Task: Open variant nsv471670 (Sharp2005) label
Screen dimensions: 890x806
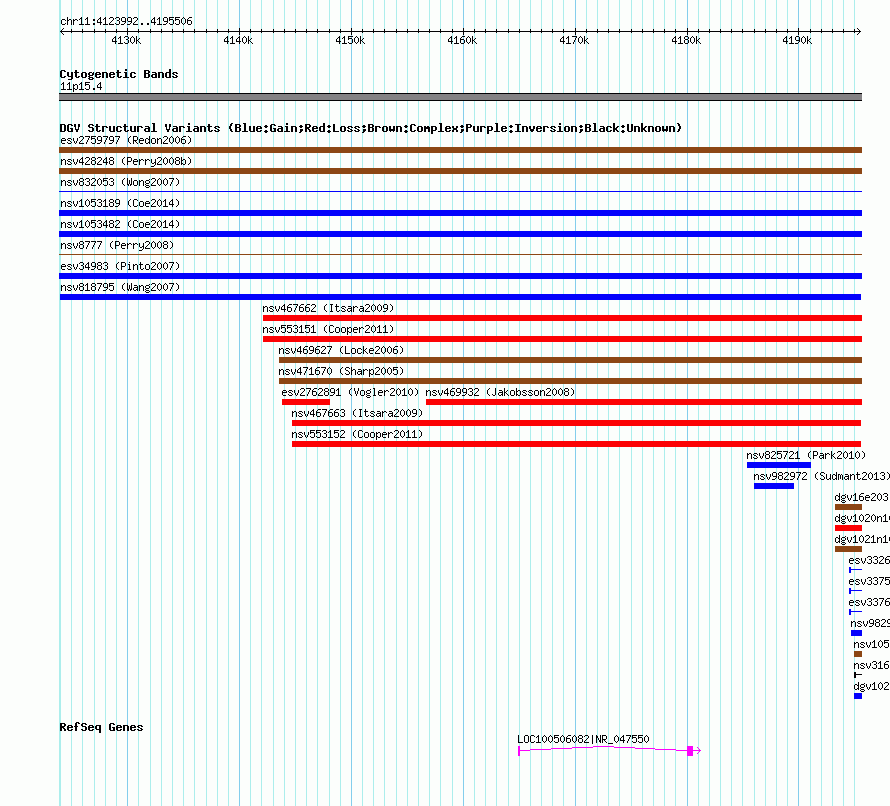Action: point(341,371)
